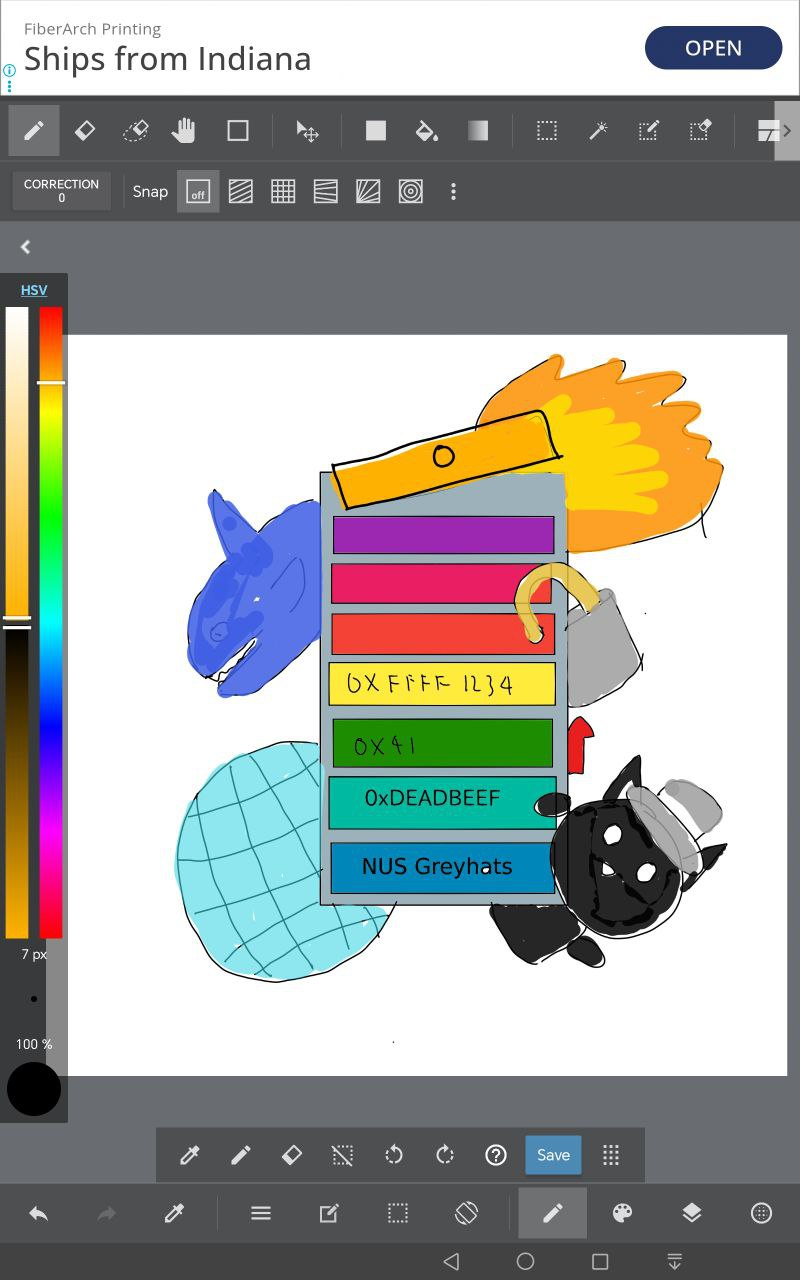Rotate canvas clockwise
Image resolution: width=800 pixels, height=1280 pixels.
[x=445, y=1155]
